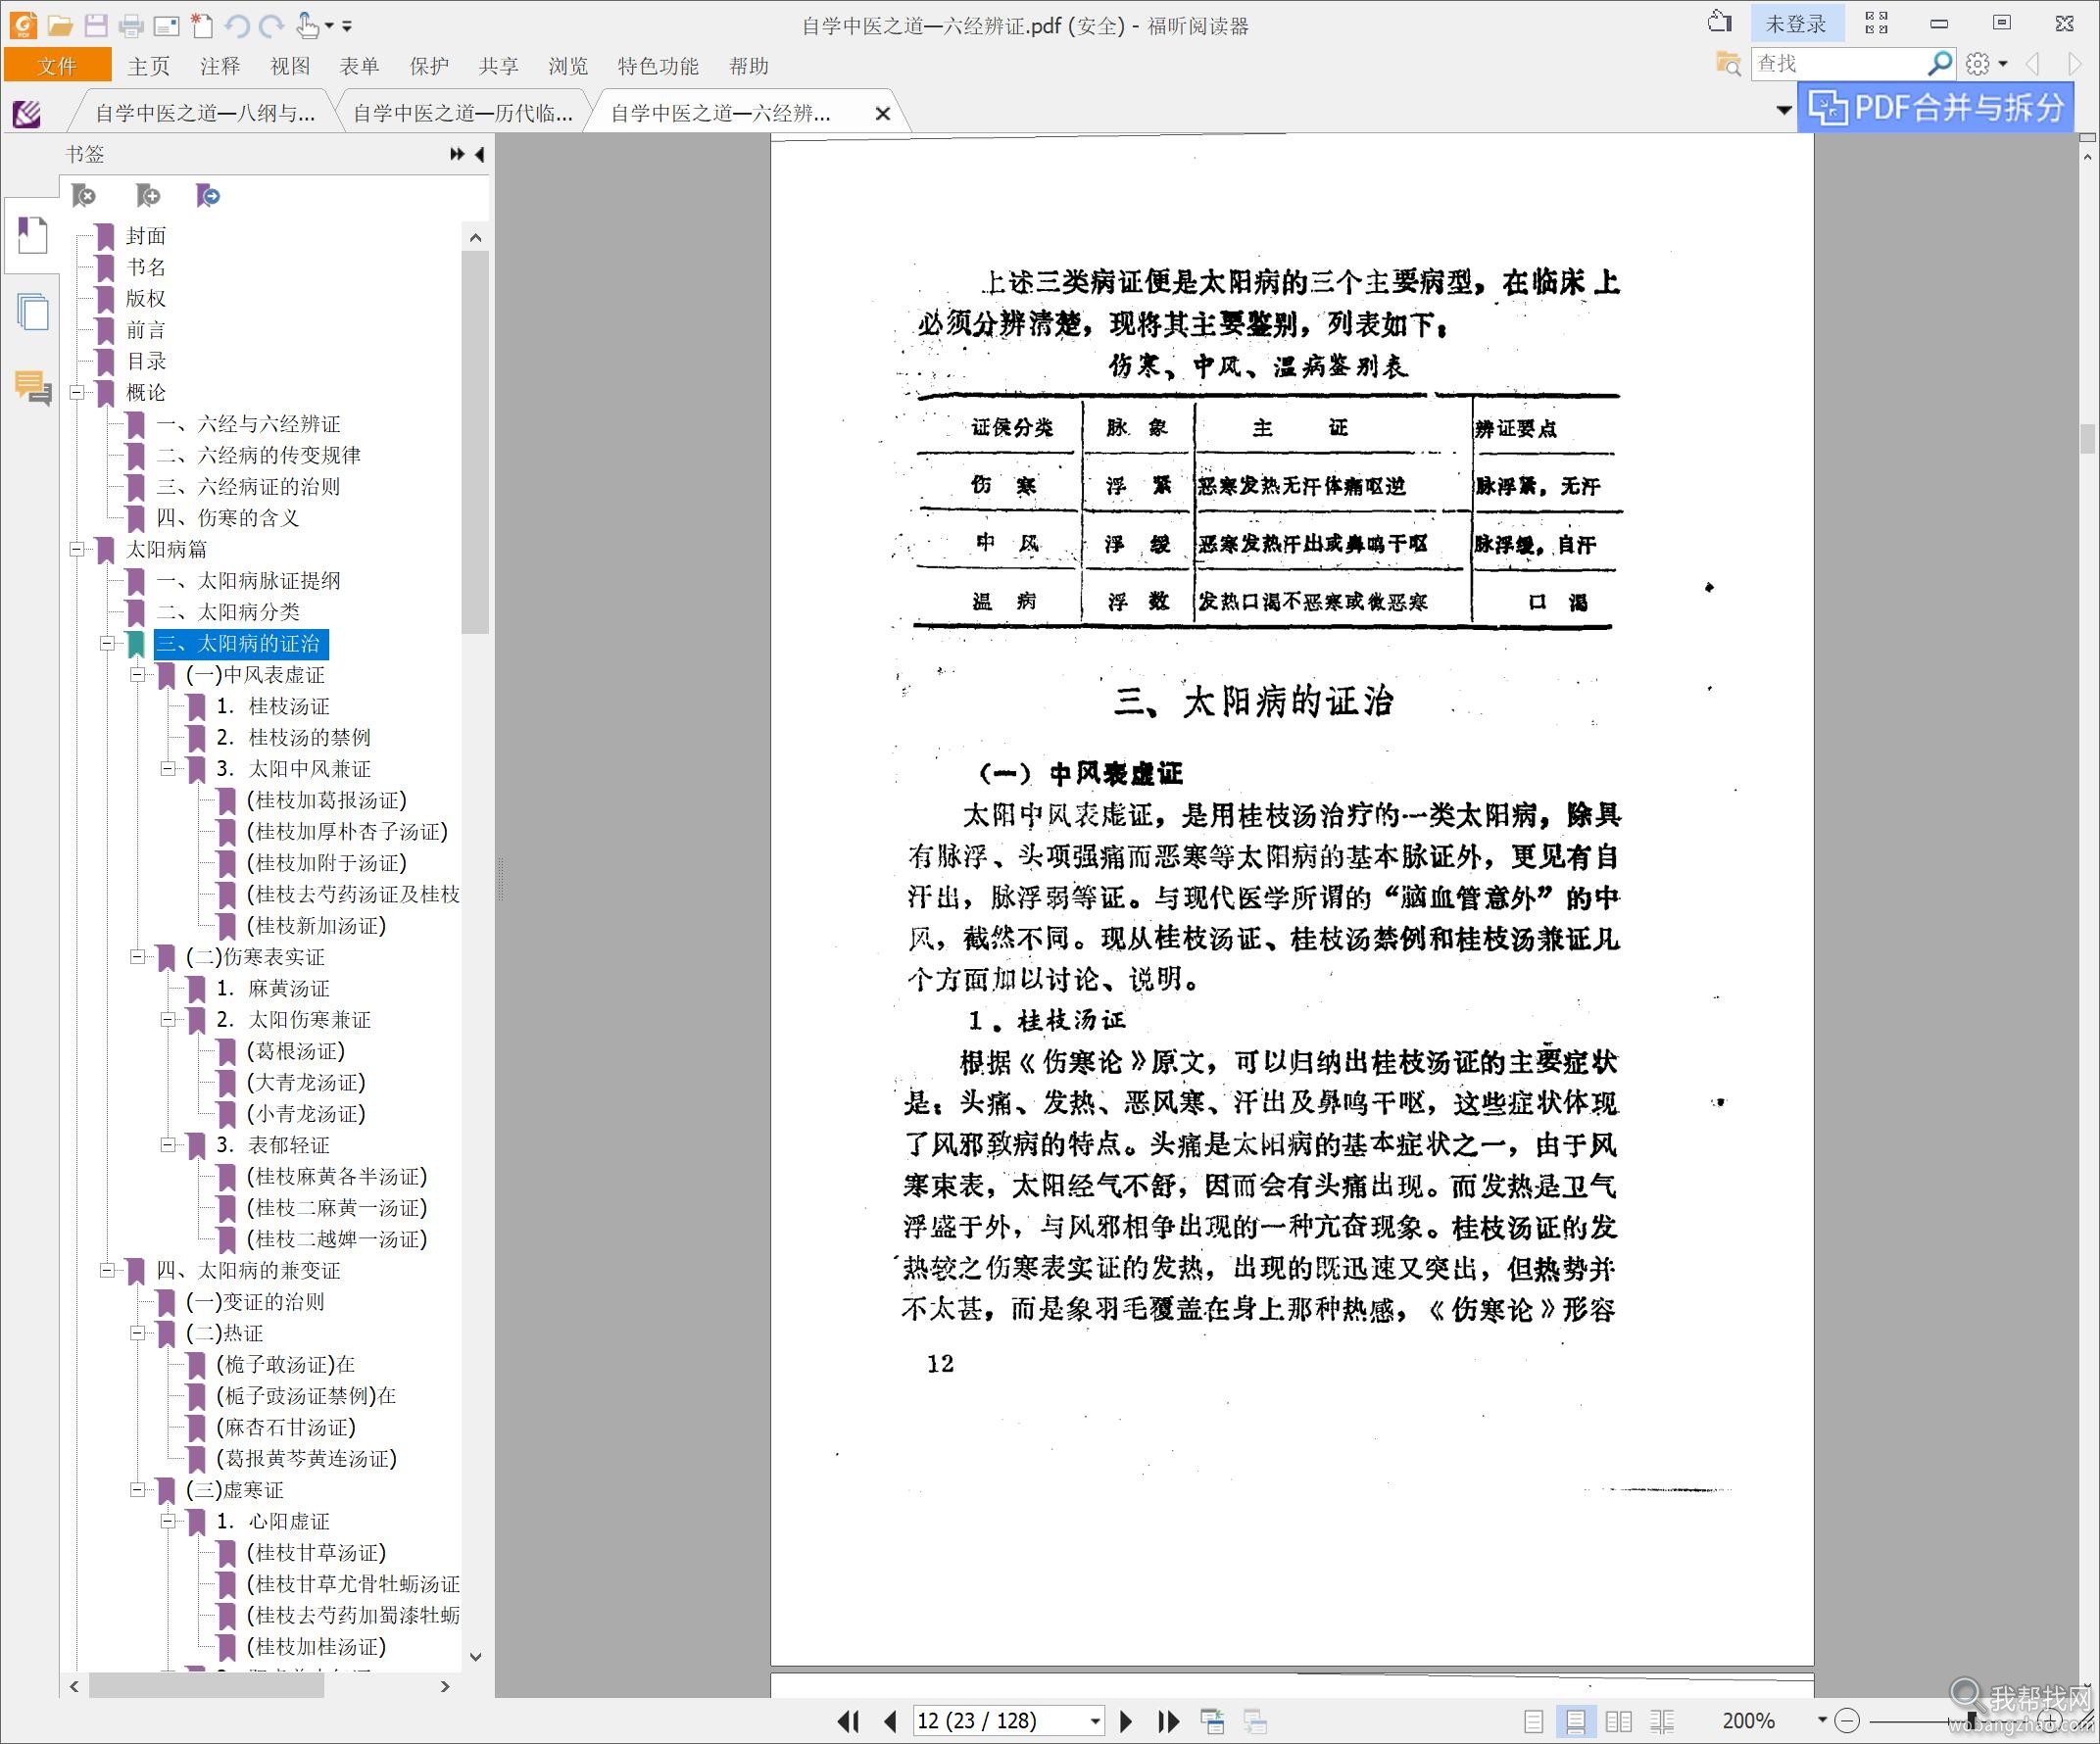
Task: Collapse the 太阳病篇 bookmark node
Action: (x=77, y=549)
